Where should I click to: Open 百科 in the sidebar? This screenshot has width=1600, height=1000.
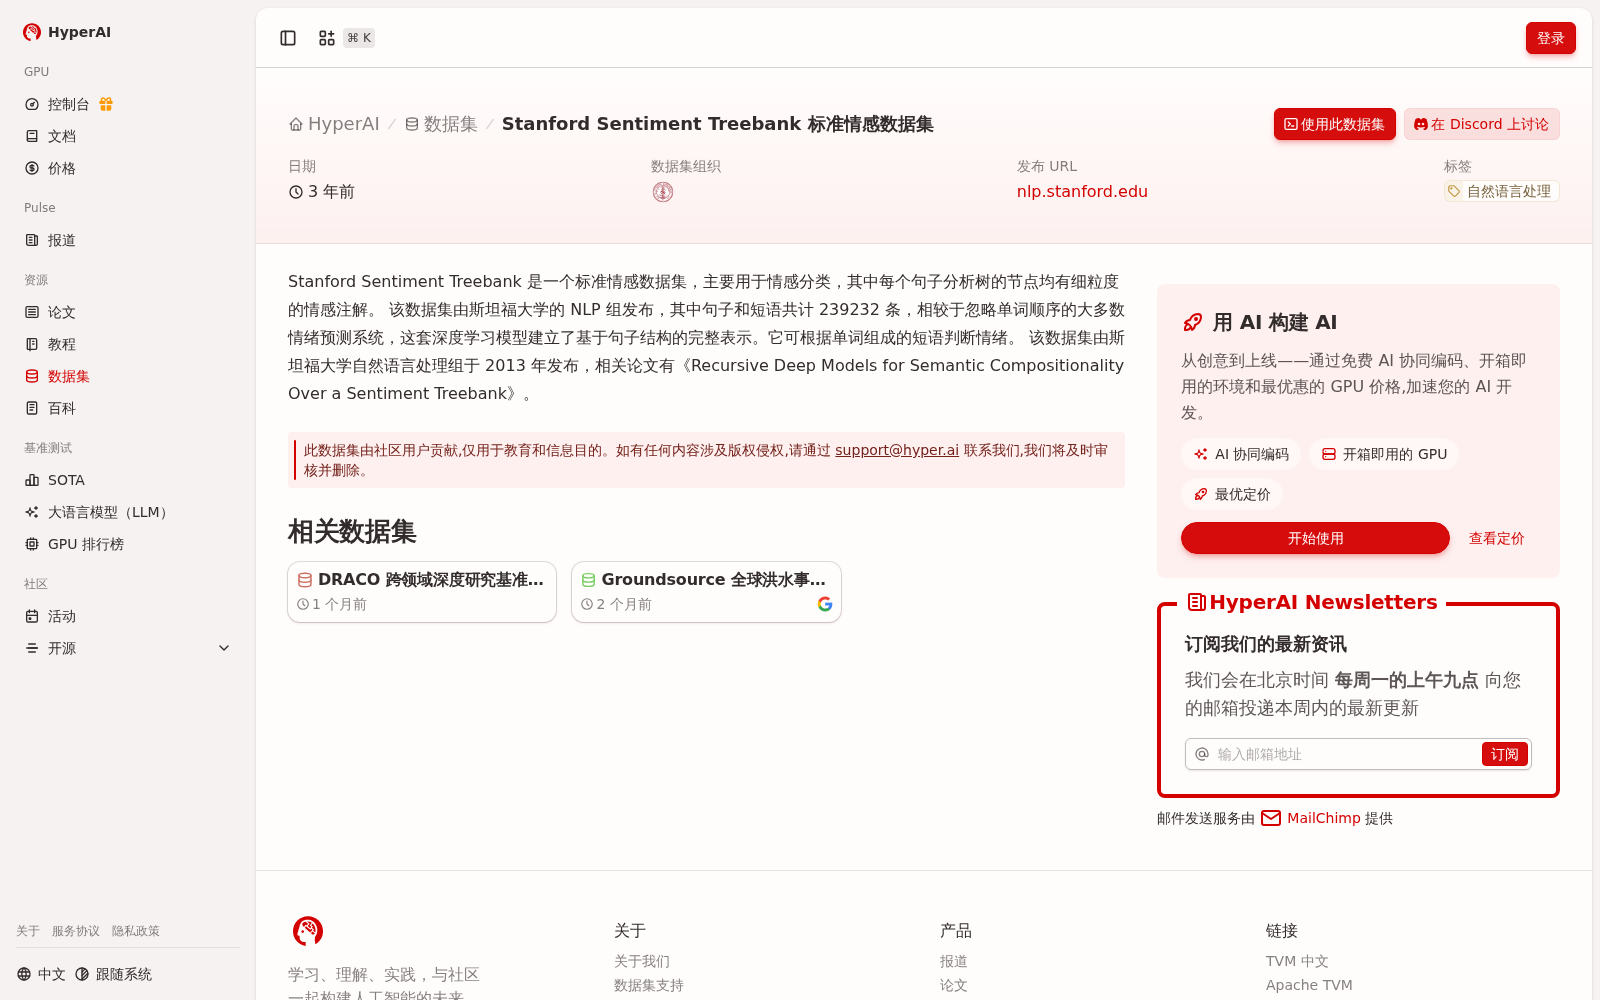(x=50, y=408)
